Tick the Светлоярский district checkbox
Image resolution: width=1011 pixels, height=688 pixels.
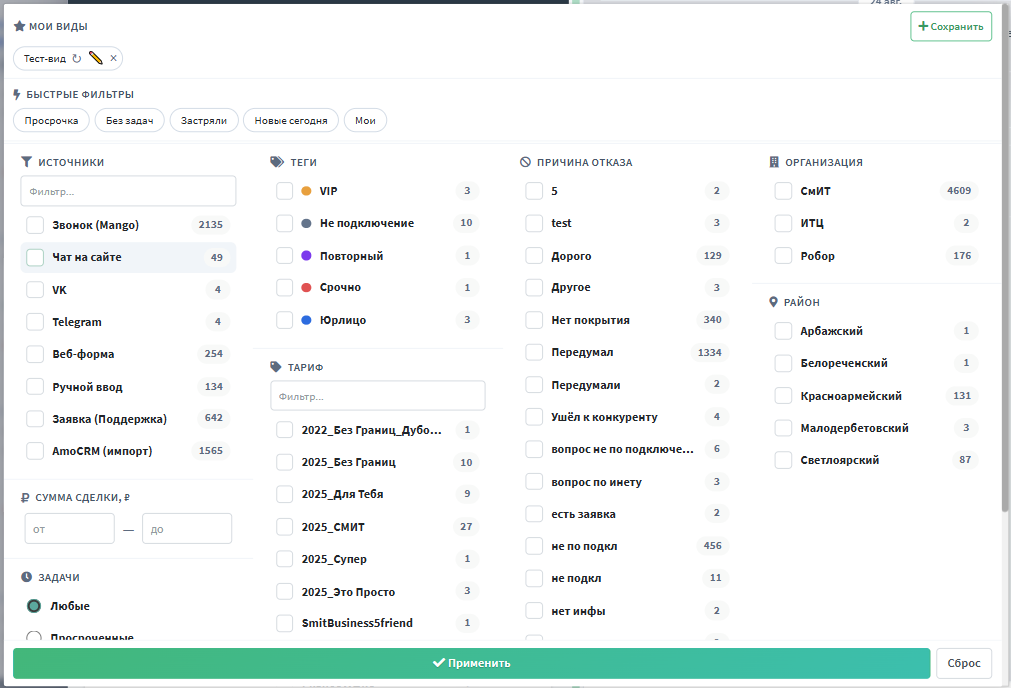pos(783,460)
